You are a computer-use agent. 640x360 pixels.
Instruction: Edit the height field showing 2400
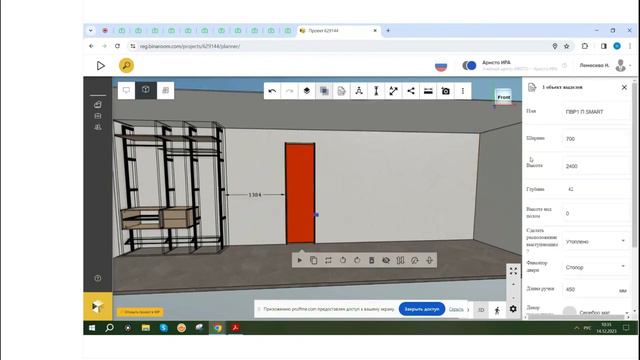point(596,167)
